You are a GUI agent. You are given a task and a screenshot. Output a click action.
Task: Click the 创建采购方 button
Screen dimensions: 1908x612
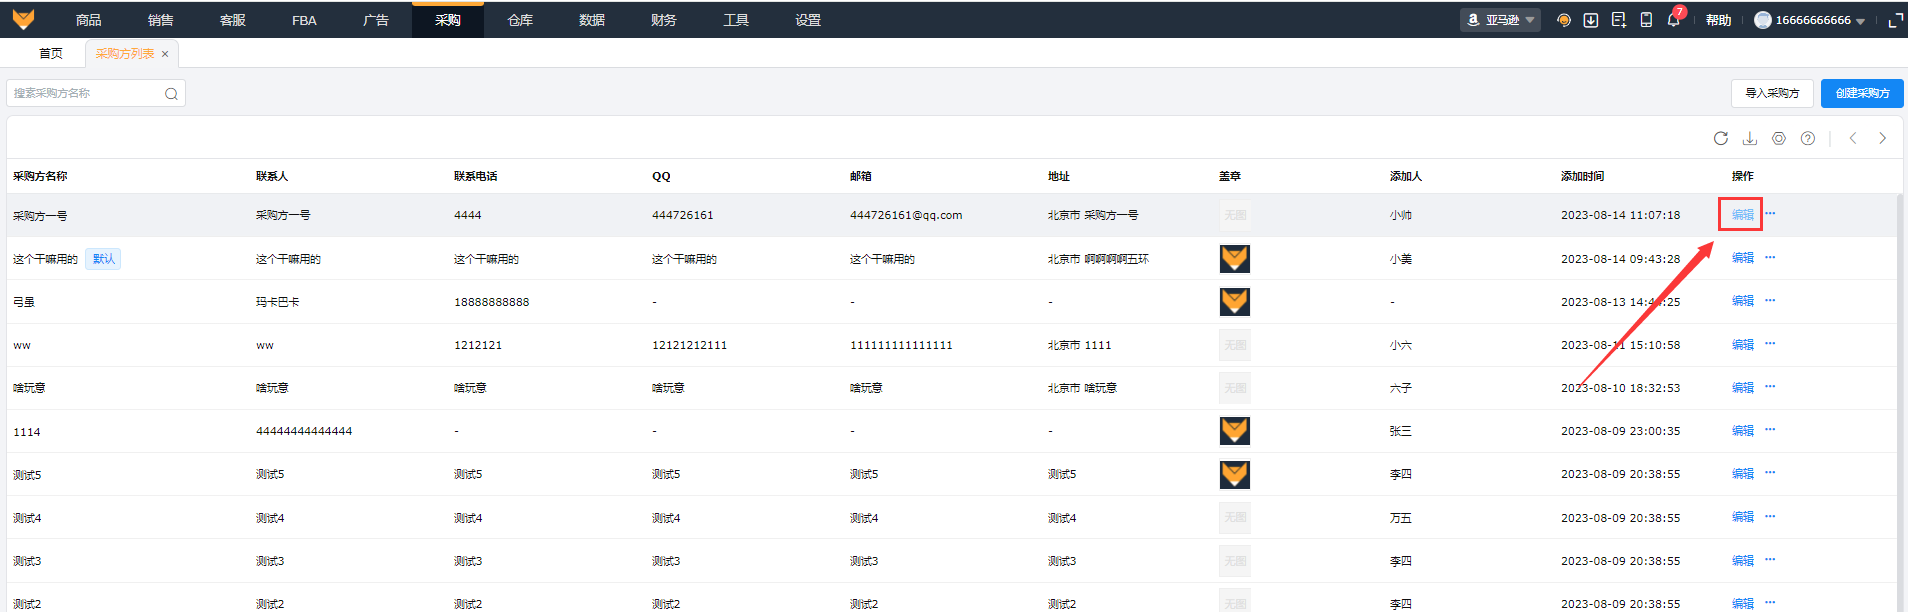click(1862, 93)
